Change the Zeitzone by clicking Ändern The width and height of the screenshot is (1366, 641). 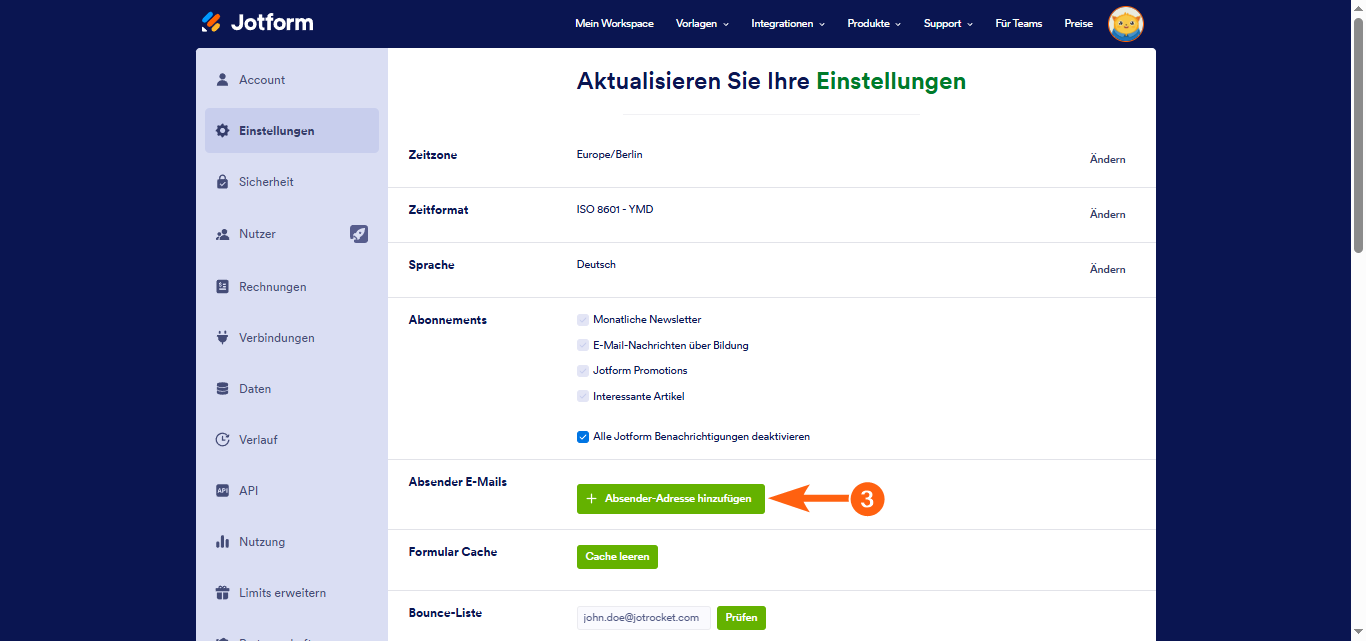point(1107,159)
